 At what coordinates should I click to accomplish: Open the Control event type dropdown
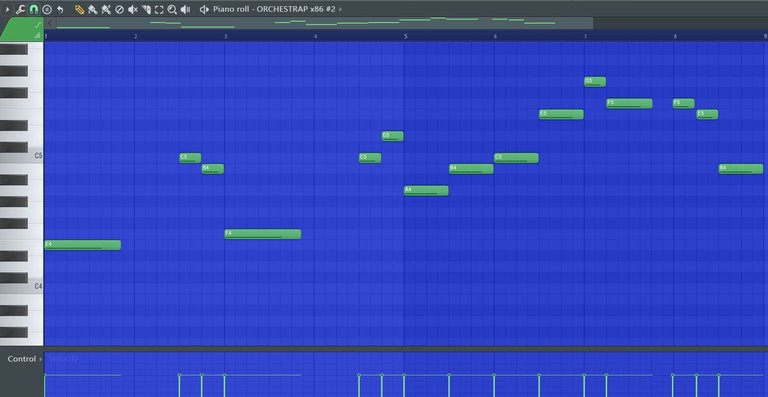[41, 359]
